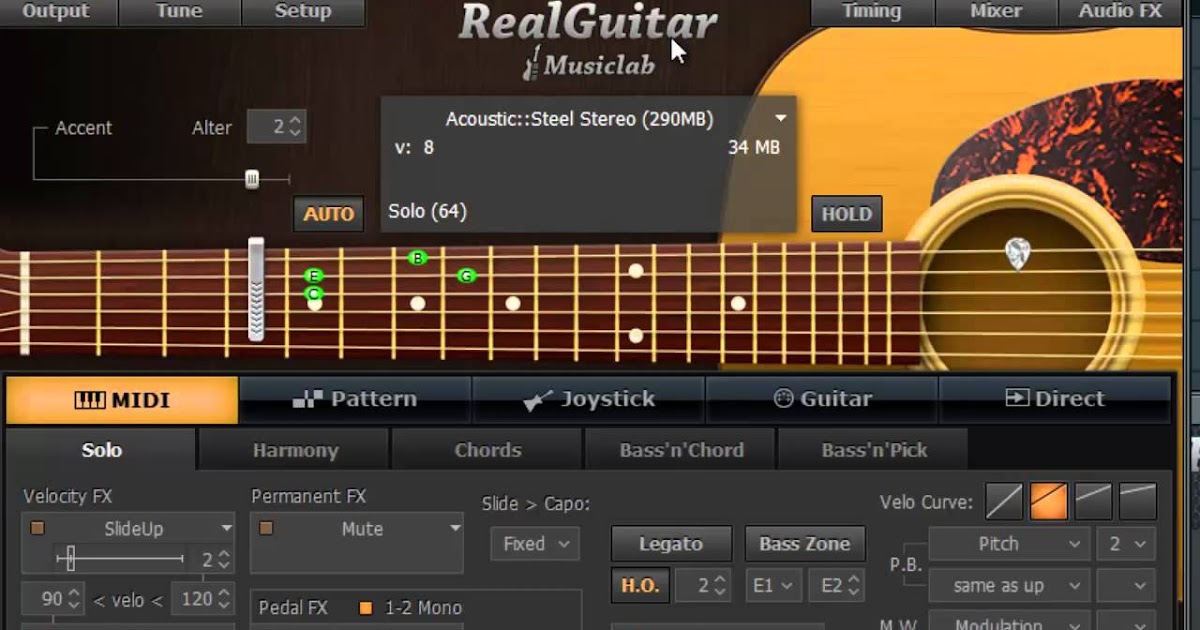Open the Acoustic Steel Stereo patch dropdown

[x=780, y=119]
